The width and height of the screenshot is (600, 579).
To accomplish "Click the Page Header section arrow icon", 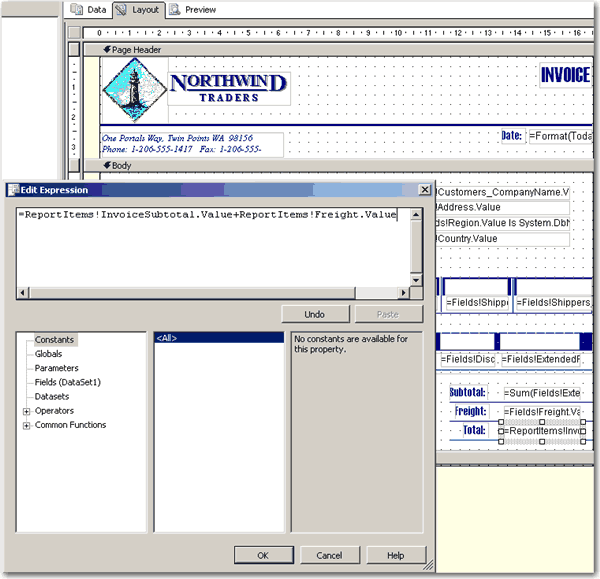I will pyautogui.click(x=106, y=49).
